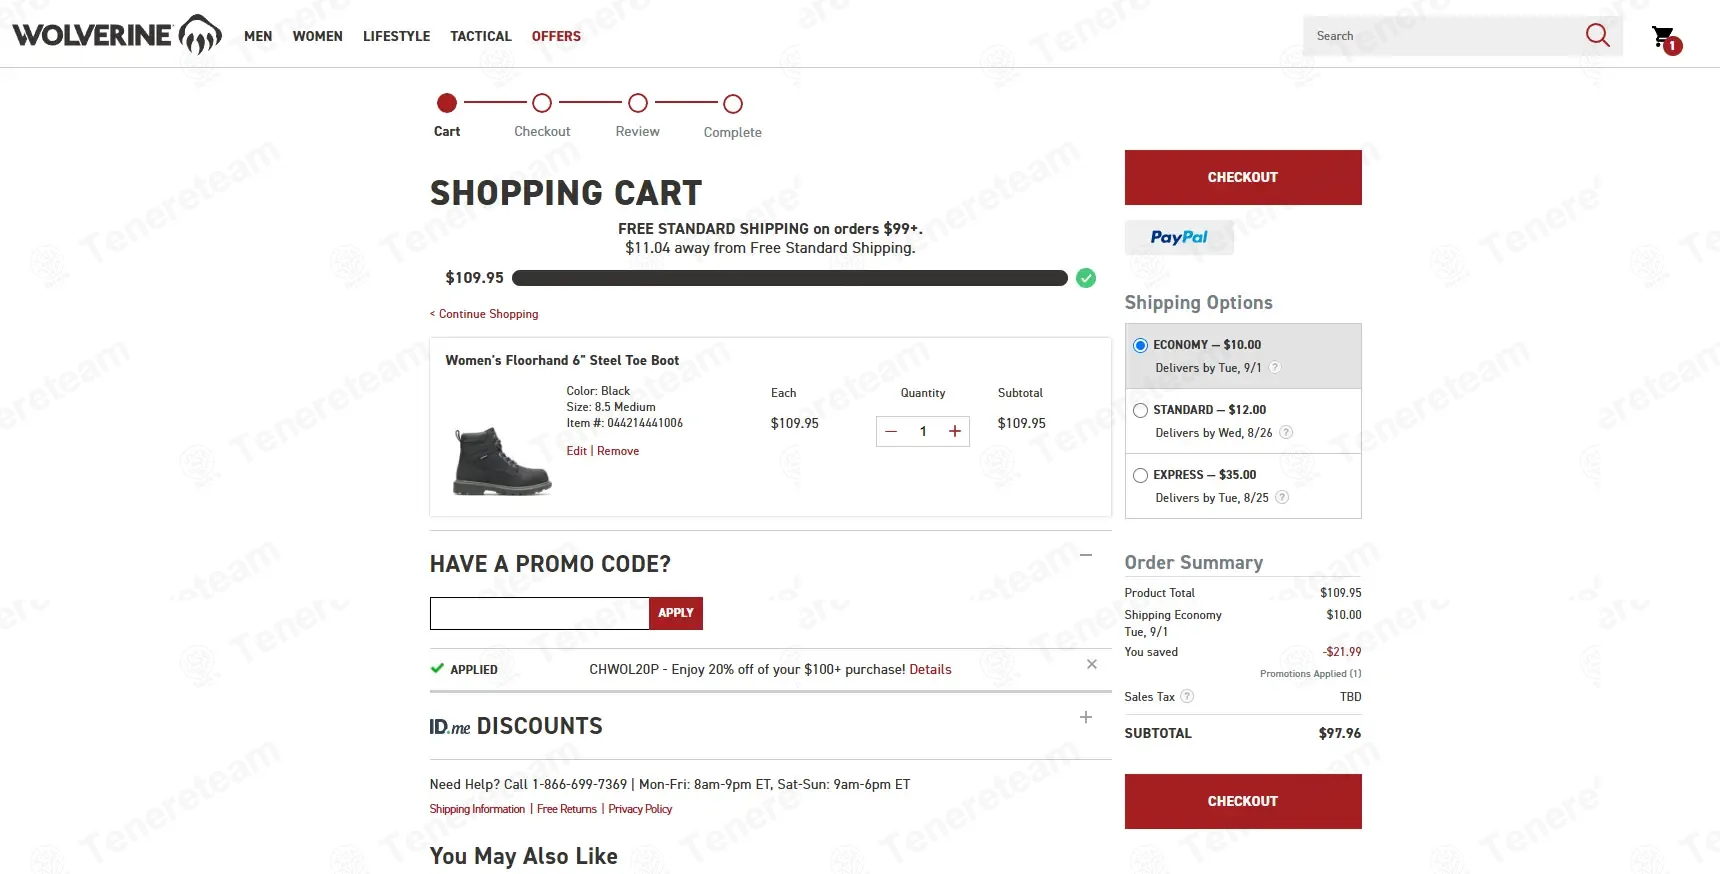The image size is (1720, 874).
Task: Click the Standard delivery help icon
Action: (x=1286, y=433)
